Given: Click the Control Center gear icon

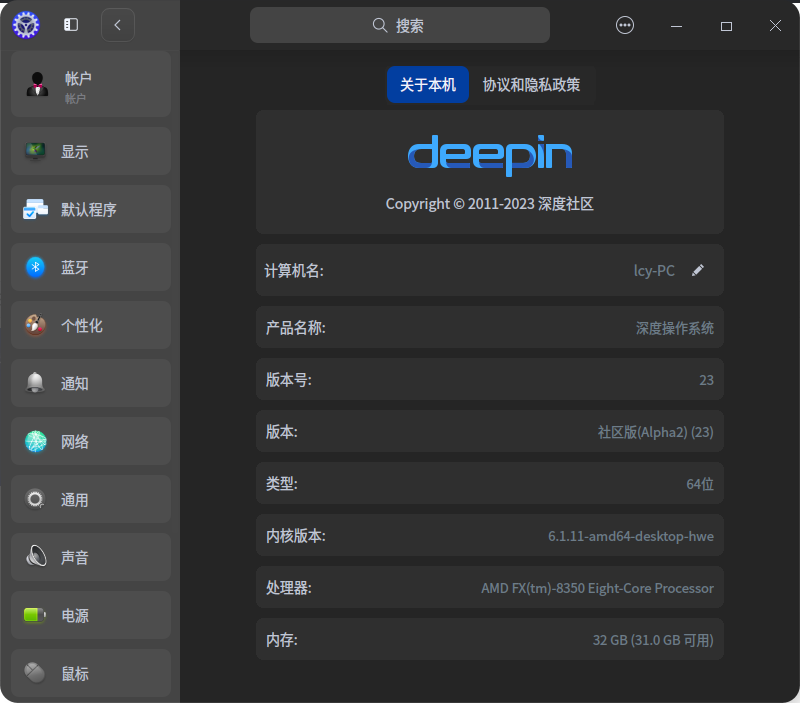Looking at the screenshot, I should click(x=26, y=24).
